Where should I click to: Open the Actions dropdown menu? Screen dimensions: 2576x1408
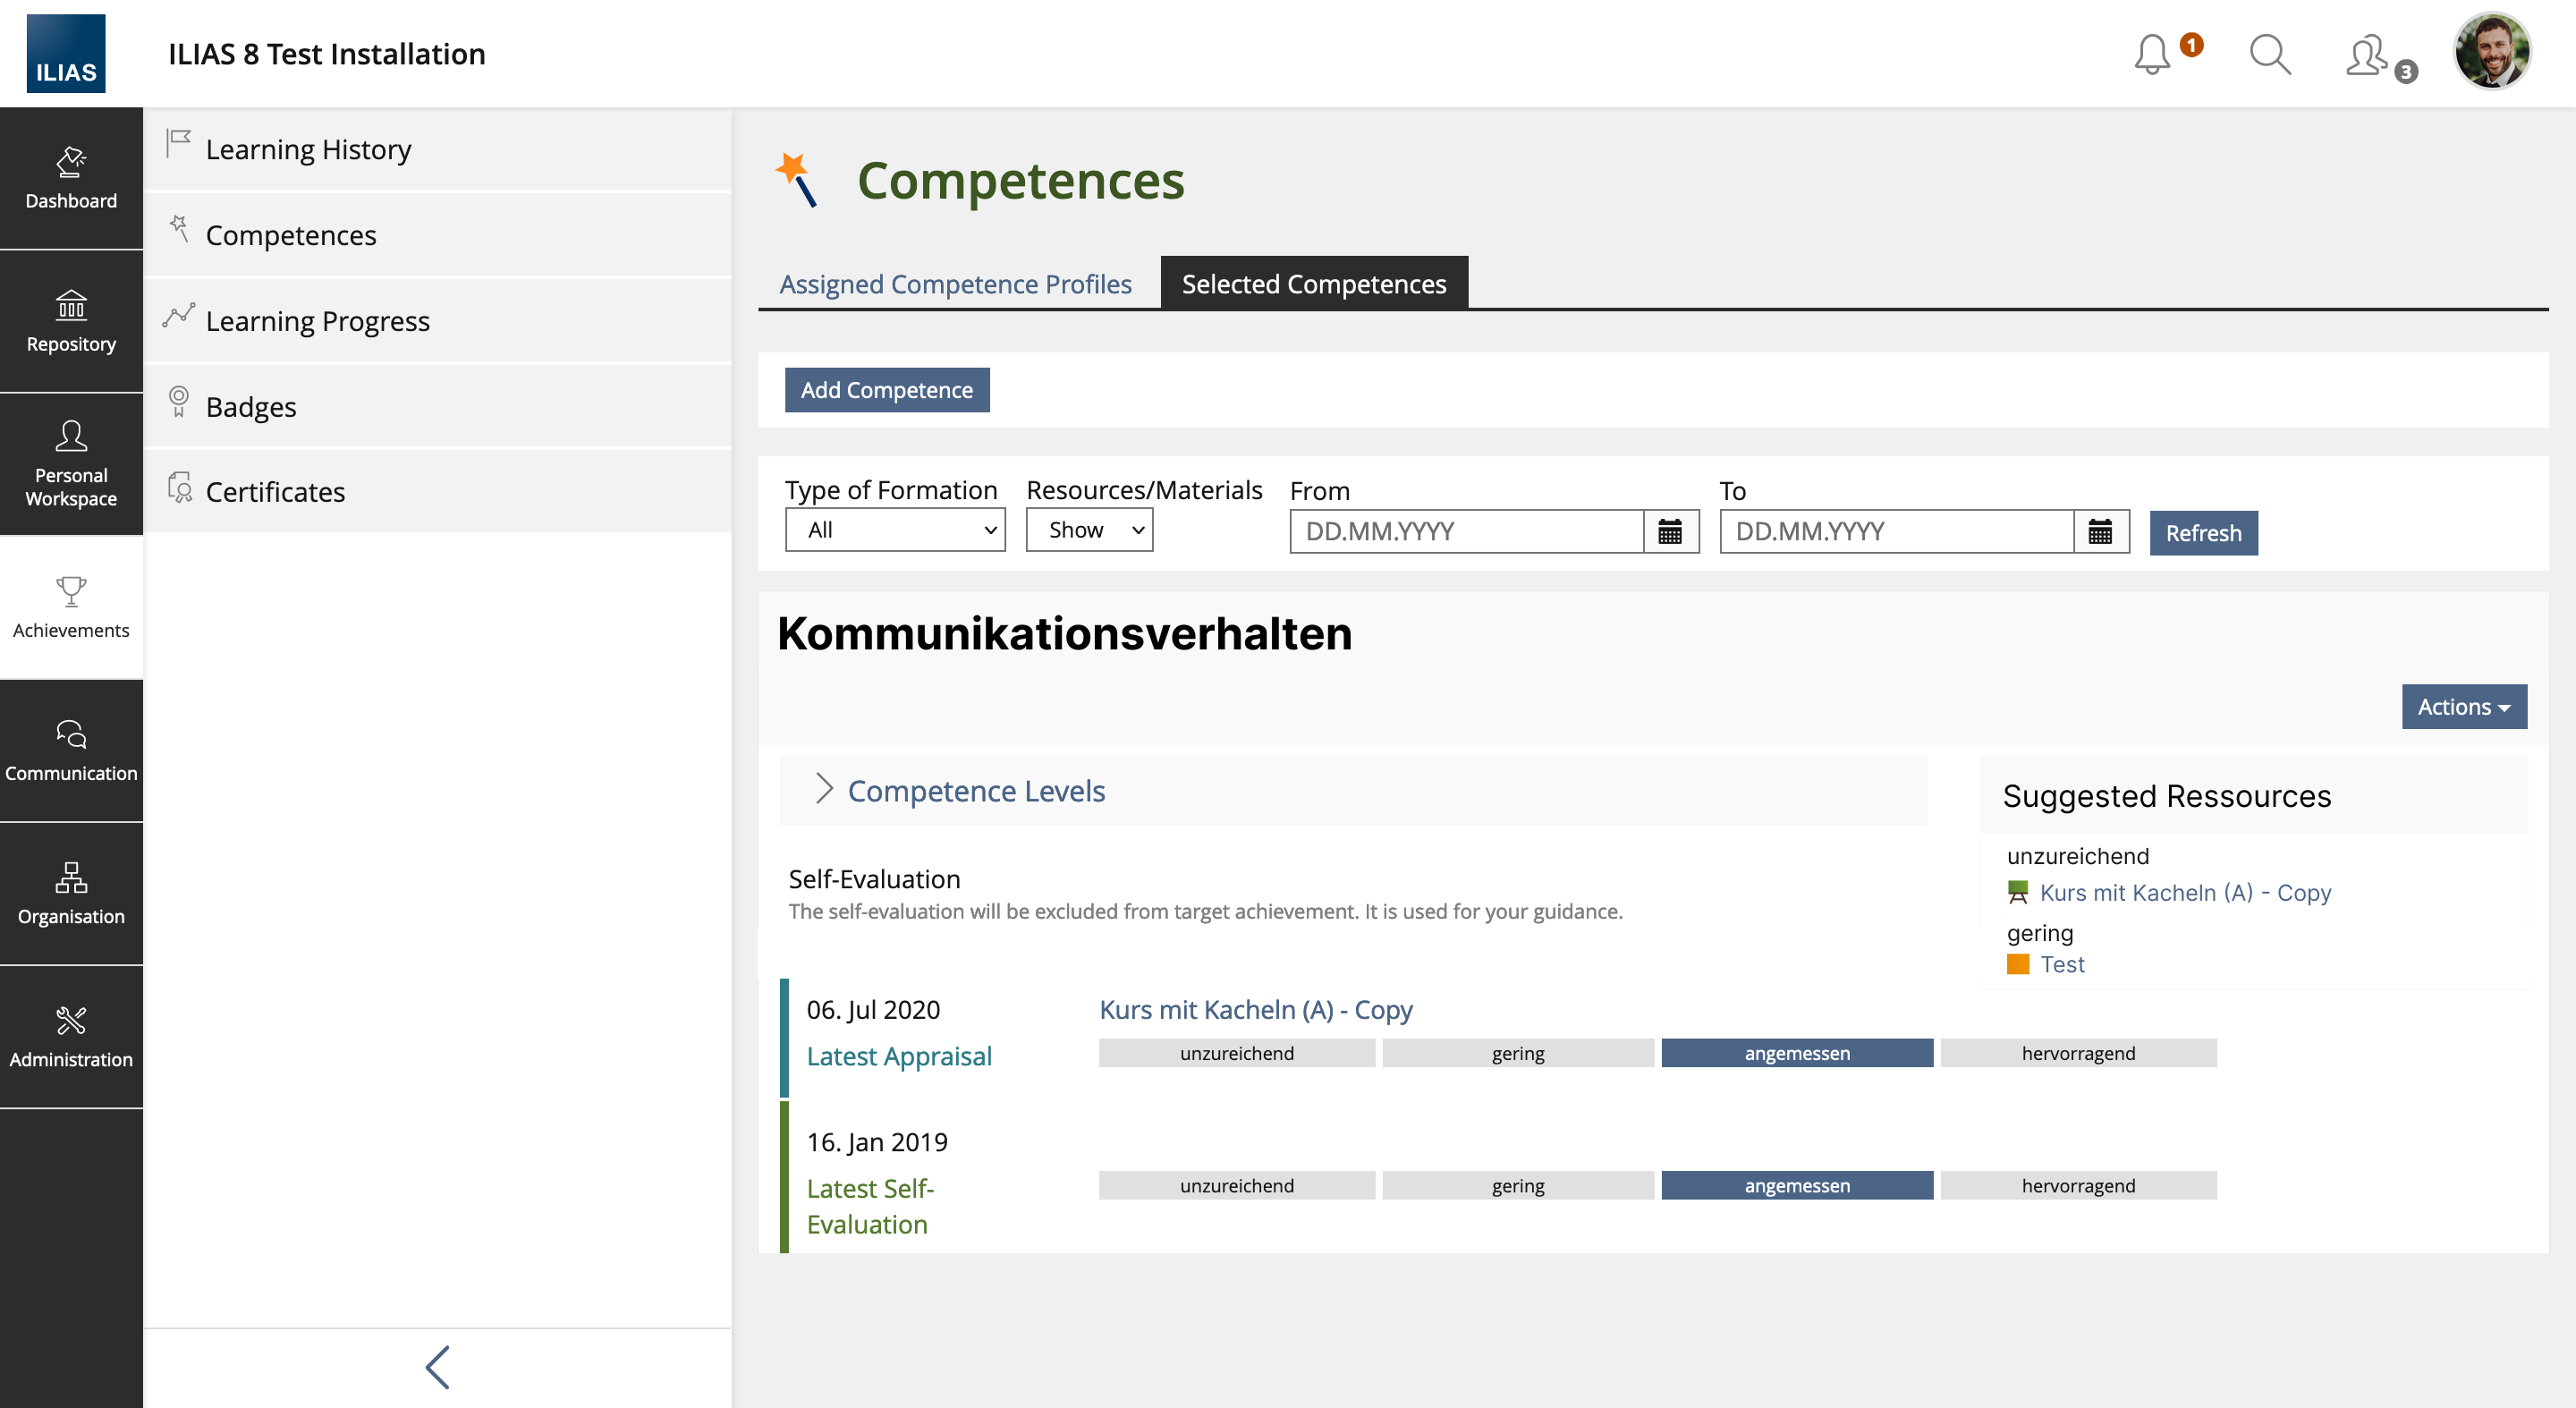2463,706
